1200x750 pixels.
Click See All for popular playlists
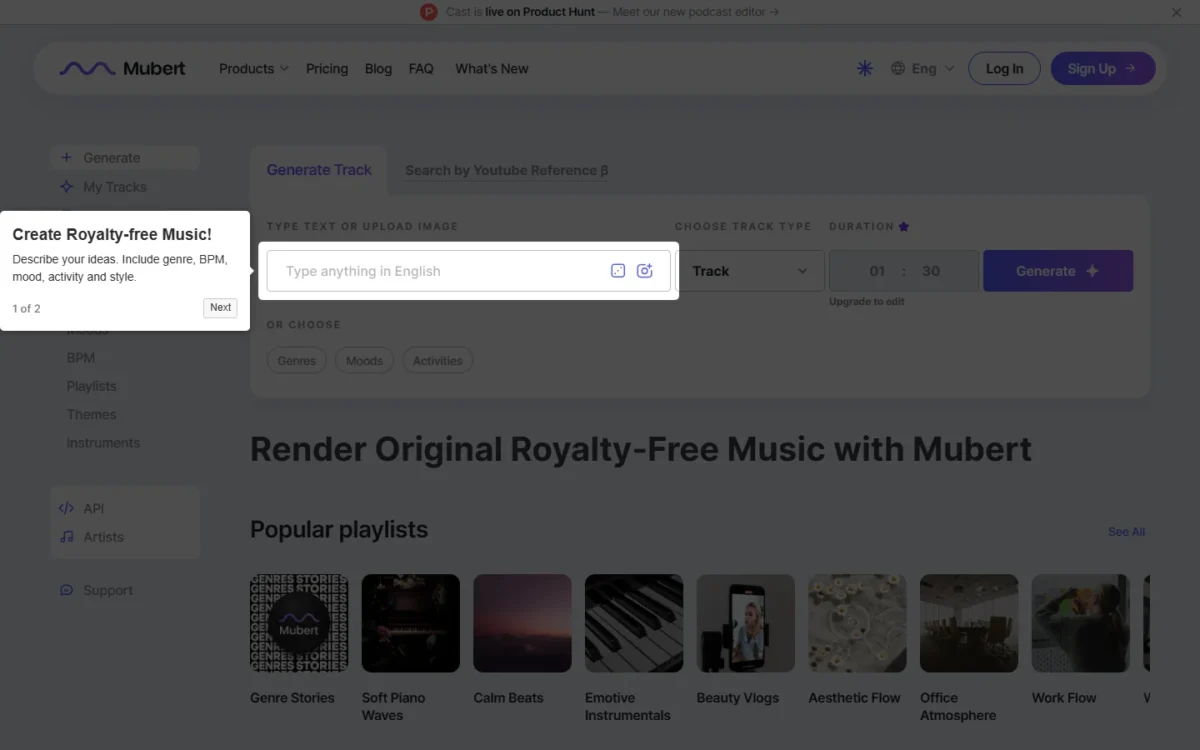pyautogui.click(x=1126, y=532)
